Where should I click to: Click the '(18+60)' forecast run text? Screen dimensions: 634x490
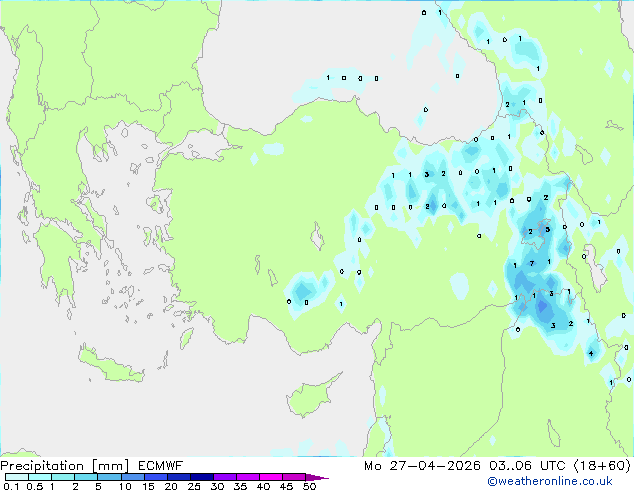coord(602,466)
